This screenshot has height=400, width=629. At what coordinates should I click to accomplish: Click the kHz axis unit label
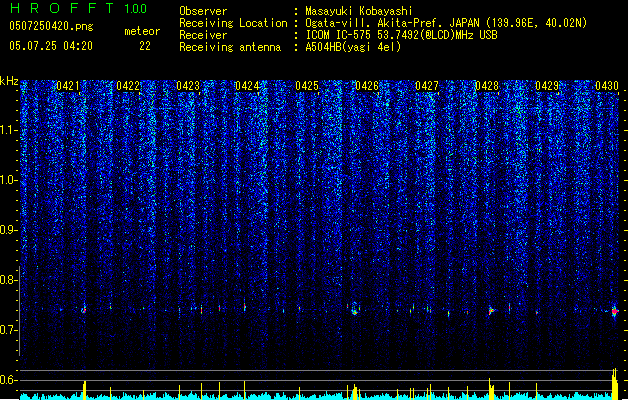point(9,81)
